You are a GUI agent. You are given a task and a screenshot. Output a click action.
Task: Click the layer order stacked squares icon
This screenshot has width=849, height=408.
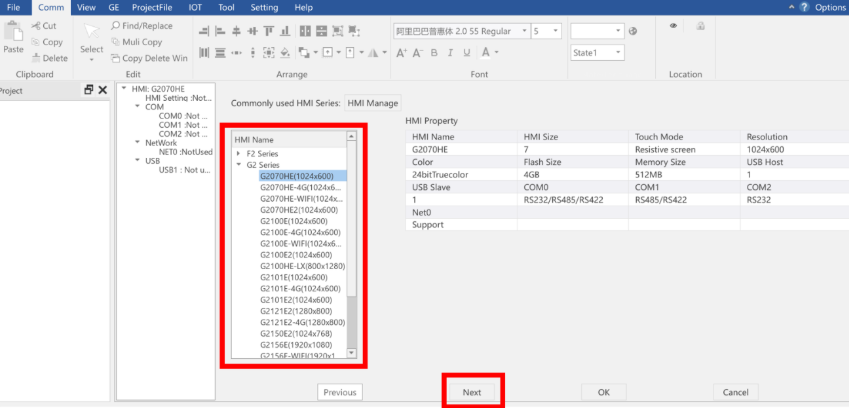303,52
